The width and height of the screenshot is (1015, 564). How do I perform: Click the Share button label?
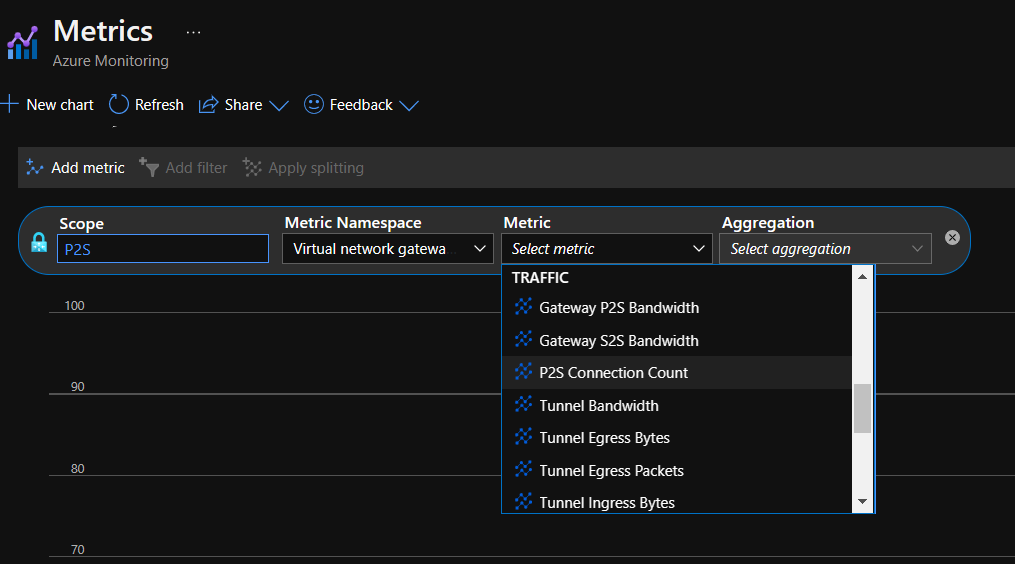[243, 105]
